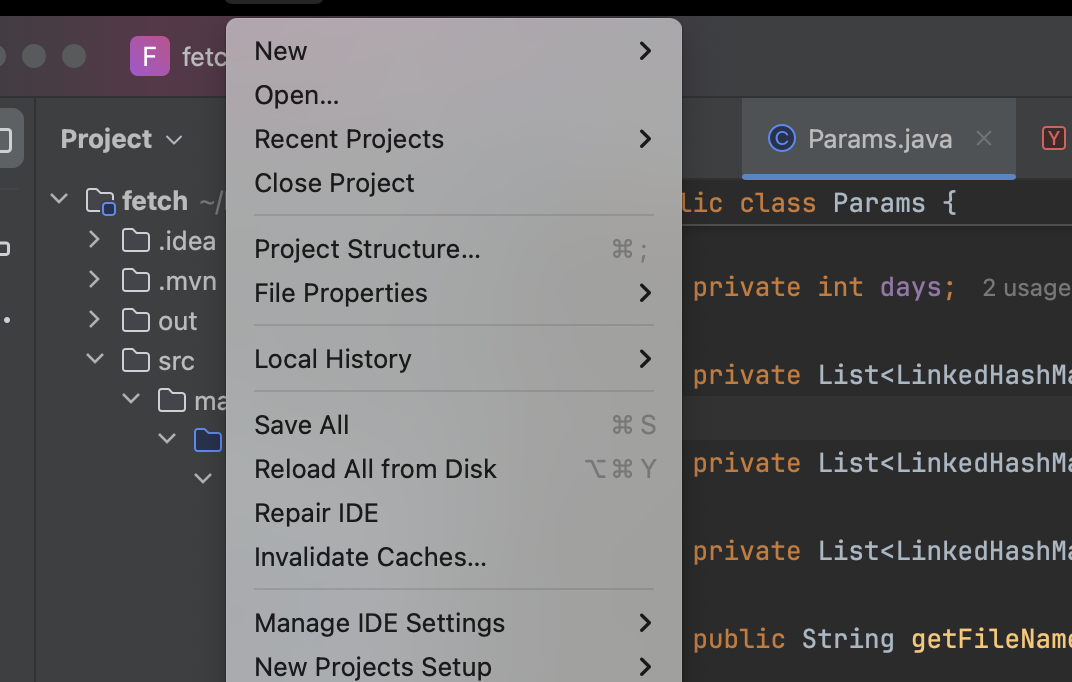Viewport: 1072px width, 682px height.
Task: Click the out folder icon
Action: 136,321
